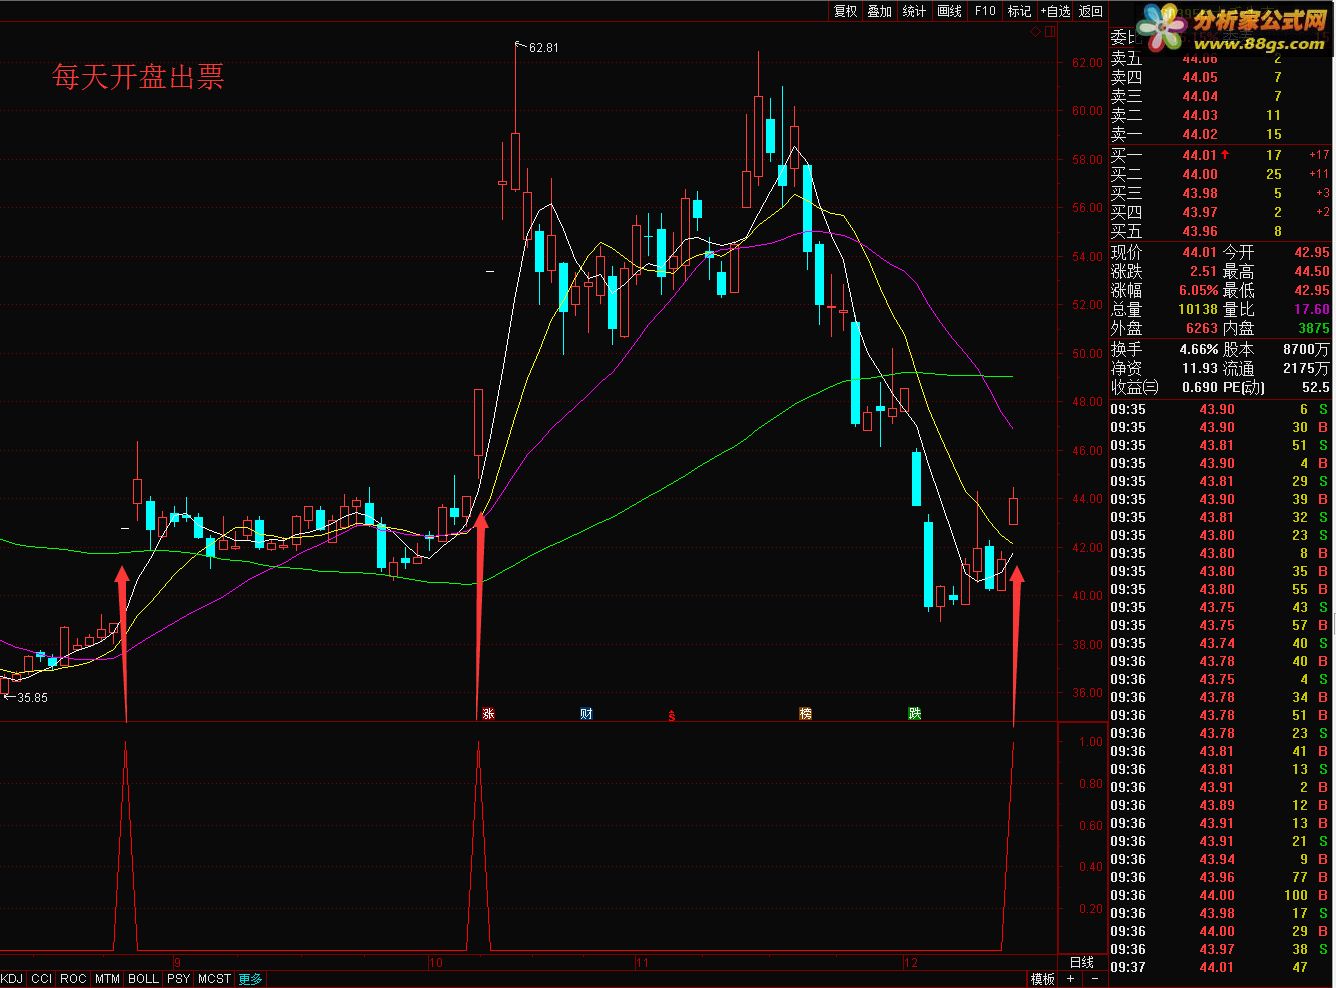
Task: Switch to PSY indicator tab
Action: click(178, 979)
